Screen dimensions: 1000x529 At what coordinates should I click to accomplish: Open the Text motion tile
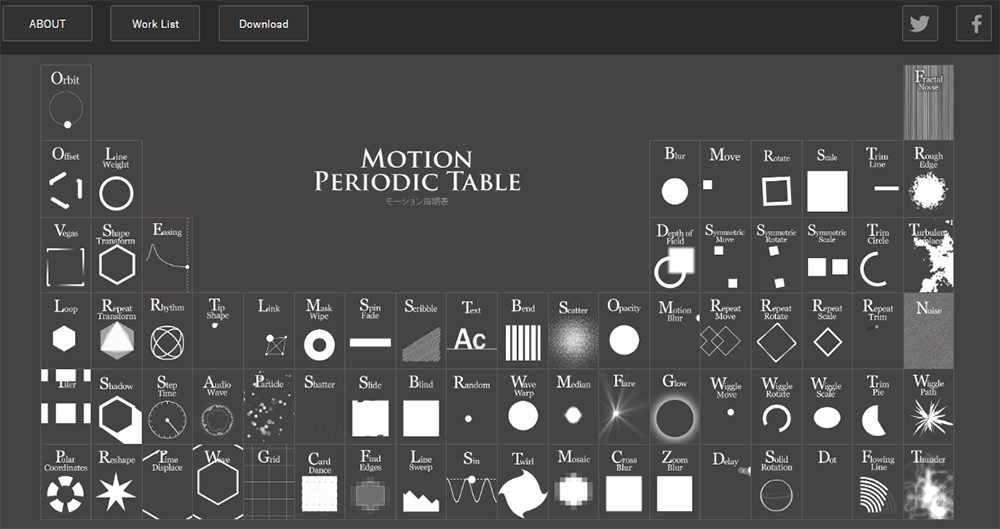(x=471, y=331)
